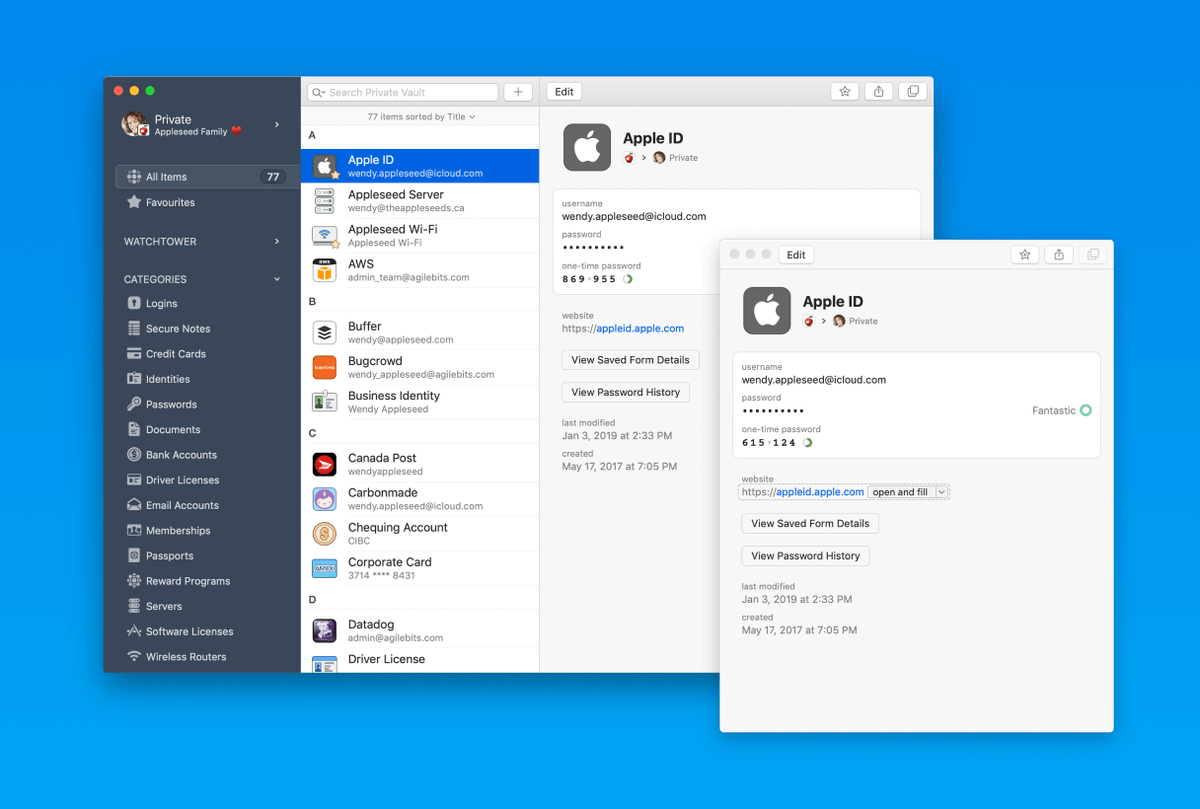Click View Saved Form Details in main window

(x=630, y=360)
